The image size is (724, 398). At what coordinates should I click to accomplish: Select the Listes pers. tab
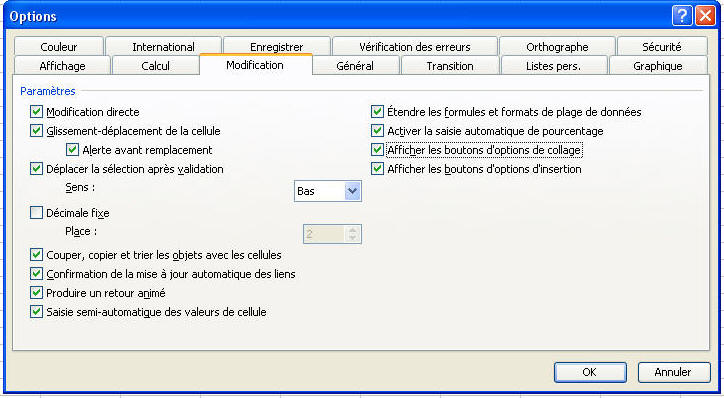(554, 66)
